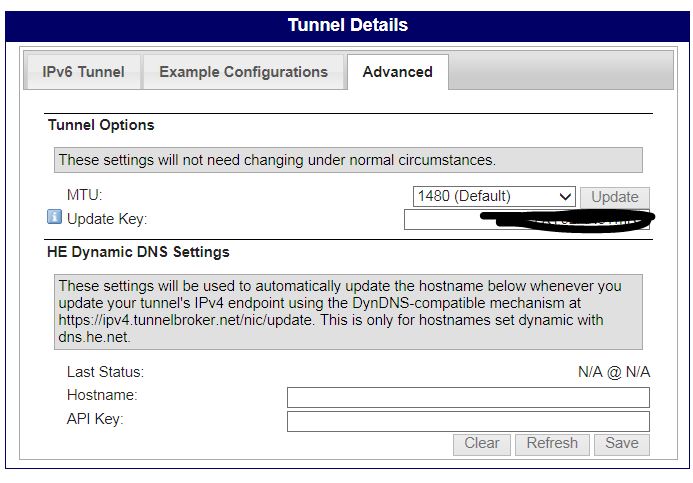Screen dimensions: 693x483
Task: Open the Example Configurations tab
Action: click(x=243, y=72)
